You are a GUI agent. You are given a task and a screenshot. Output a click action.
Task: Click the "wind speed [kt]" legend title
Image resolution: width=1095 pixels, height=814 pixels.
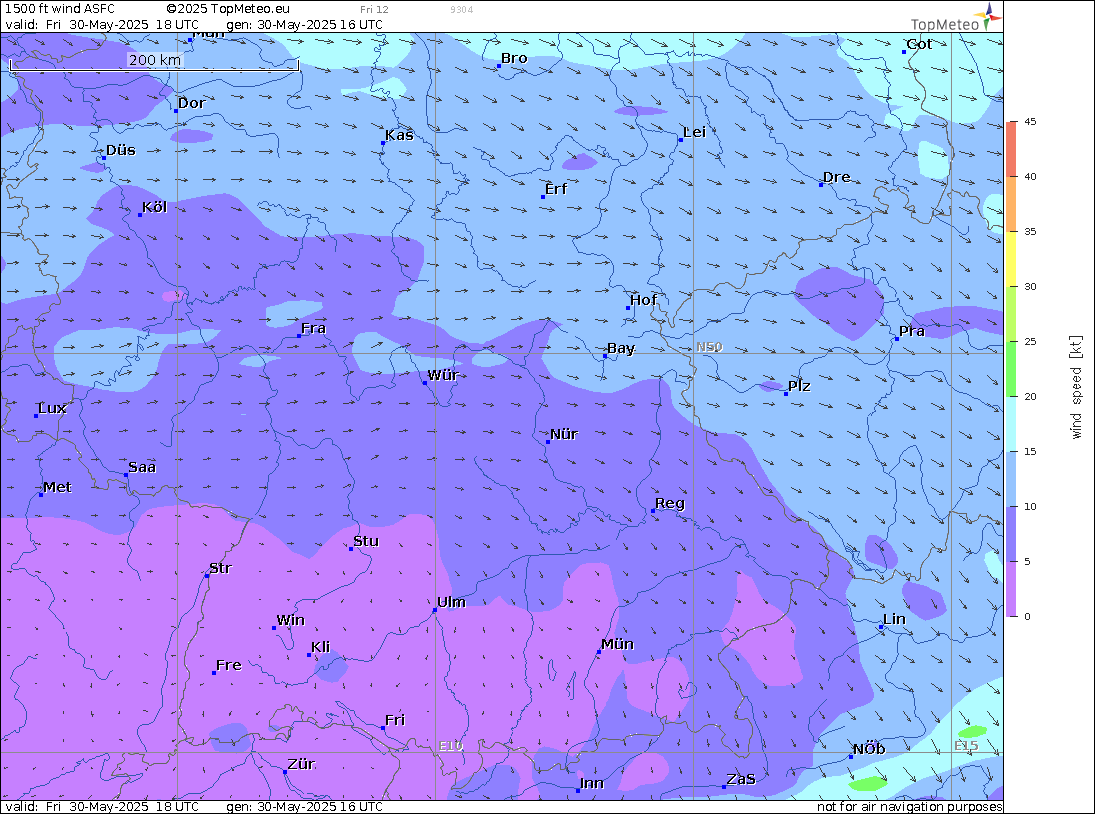tap(1076, 387)
